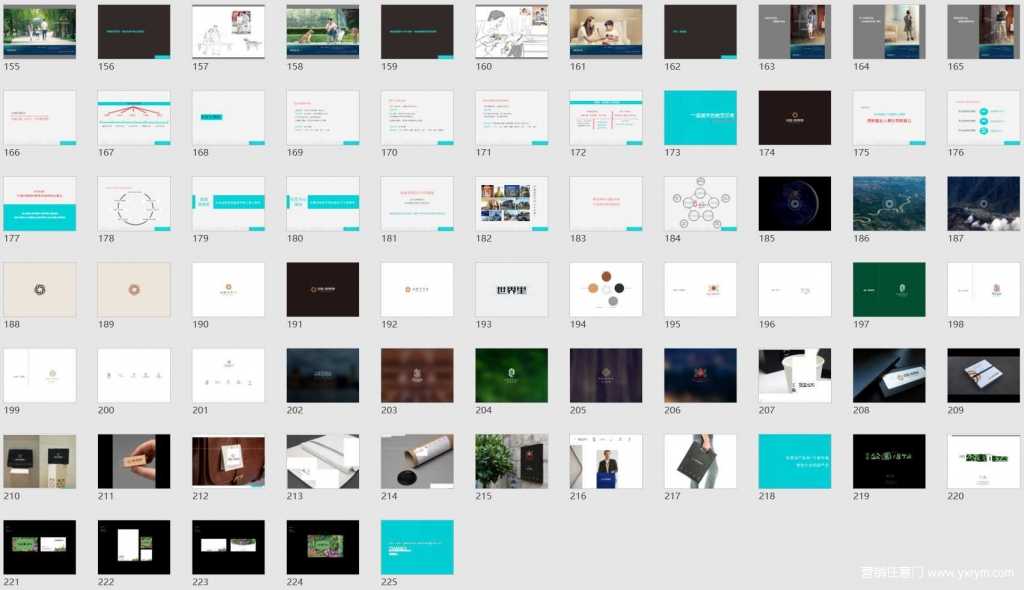
Task: Open slide 211 with the hand holding a card
Action: pos(134,461)
